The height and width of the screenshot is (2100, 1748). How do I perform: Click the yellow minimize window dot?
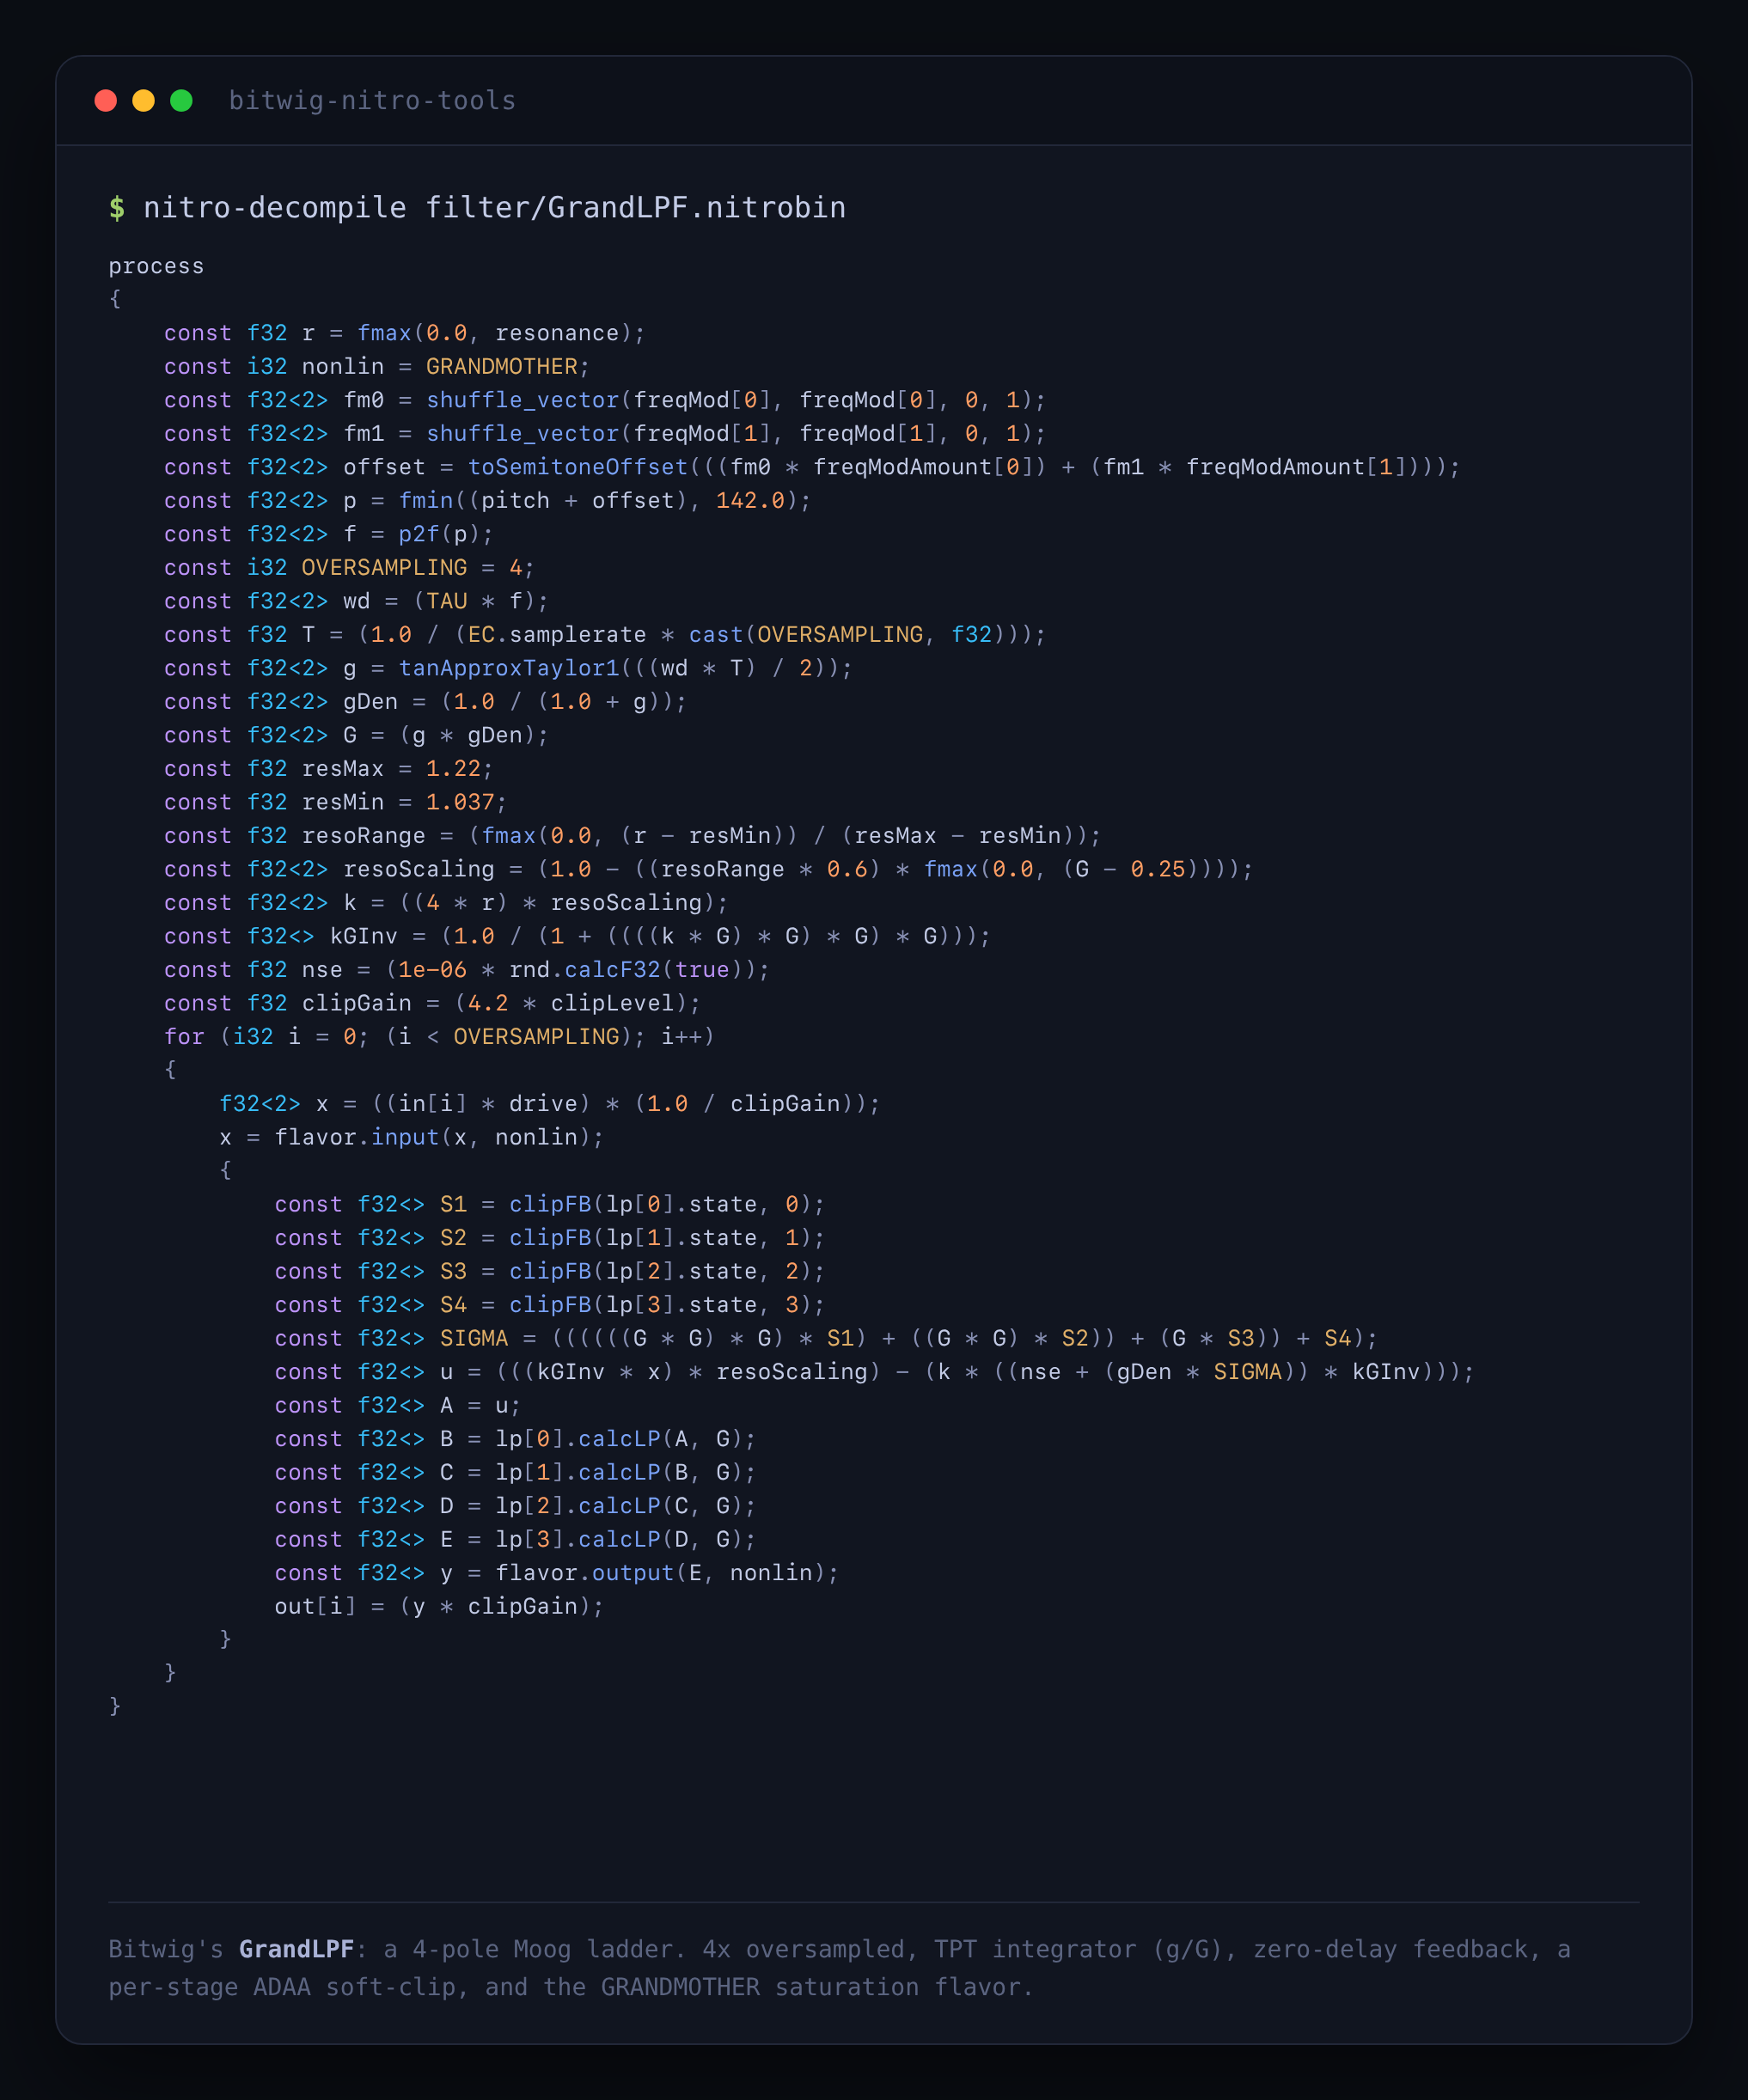[144, 101]
